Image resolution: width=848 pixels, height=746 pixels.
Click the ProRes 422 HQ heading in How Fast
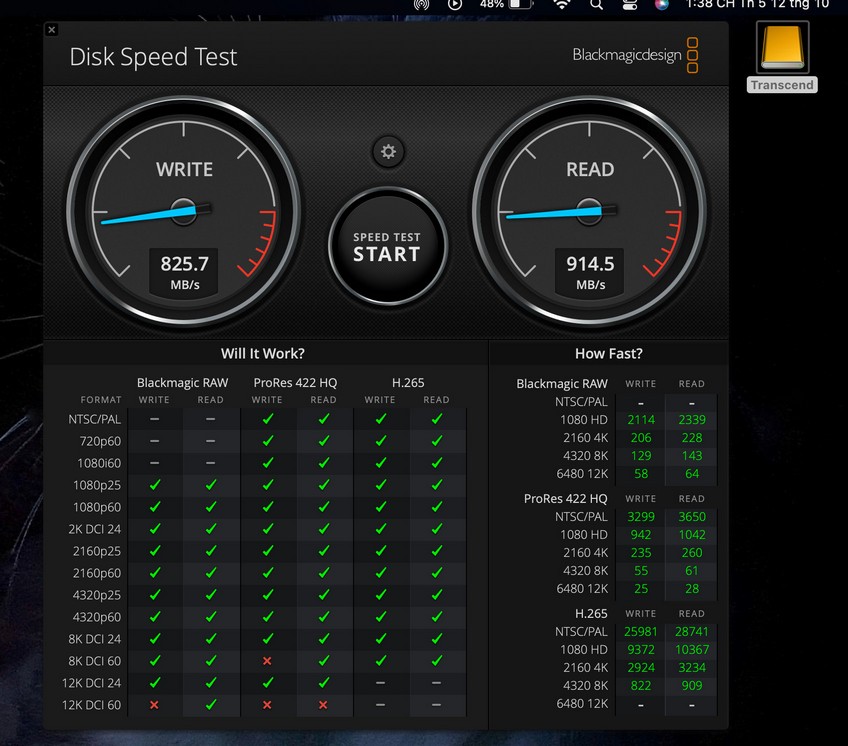click(x=565, y=499)
